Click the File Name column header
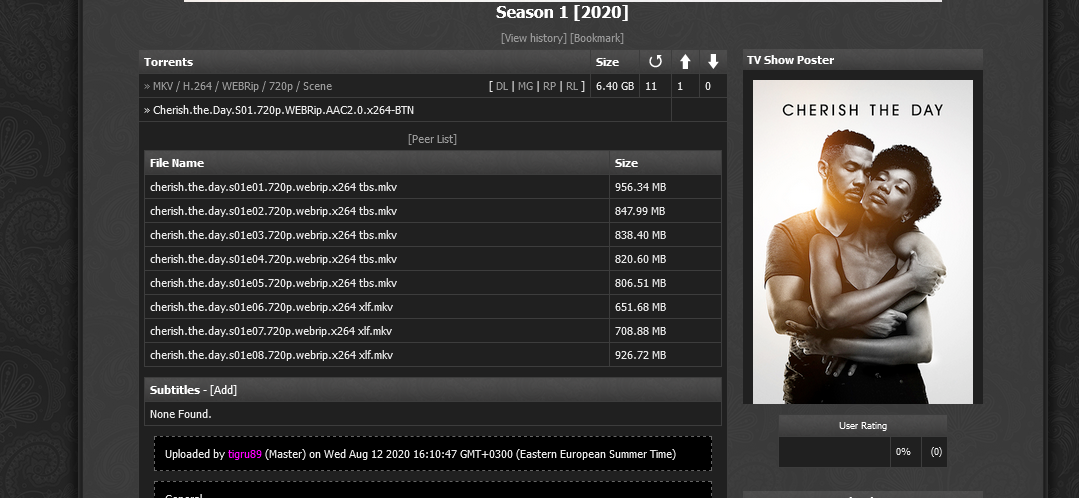The height and width of the screenshot is (498, 1079). tap(177, 163)
